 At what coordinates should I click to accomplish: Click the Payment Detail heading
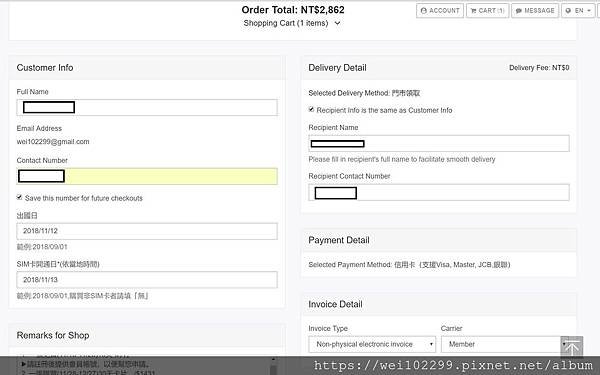point(339,240)
